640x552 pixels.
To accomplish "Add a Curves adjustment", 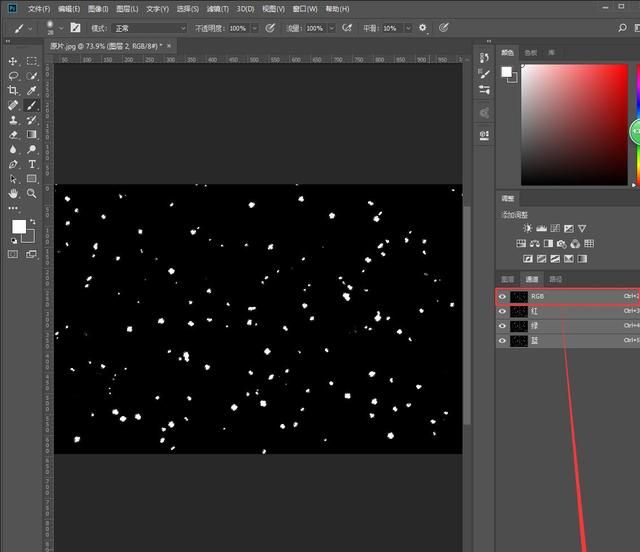I will [x=555, y=228].
